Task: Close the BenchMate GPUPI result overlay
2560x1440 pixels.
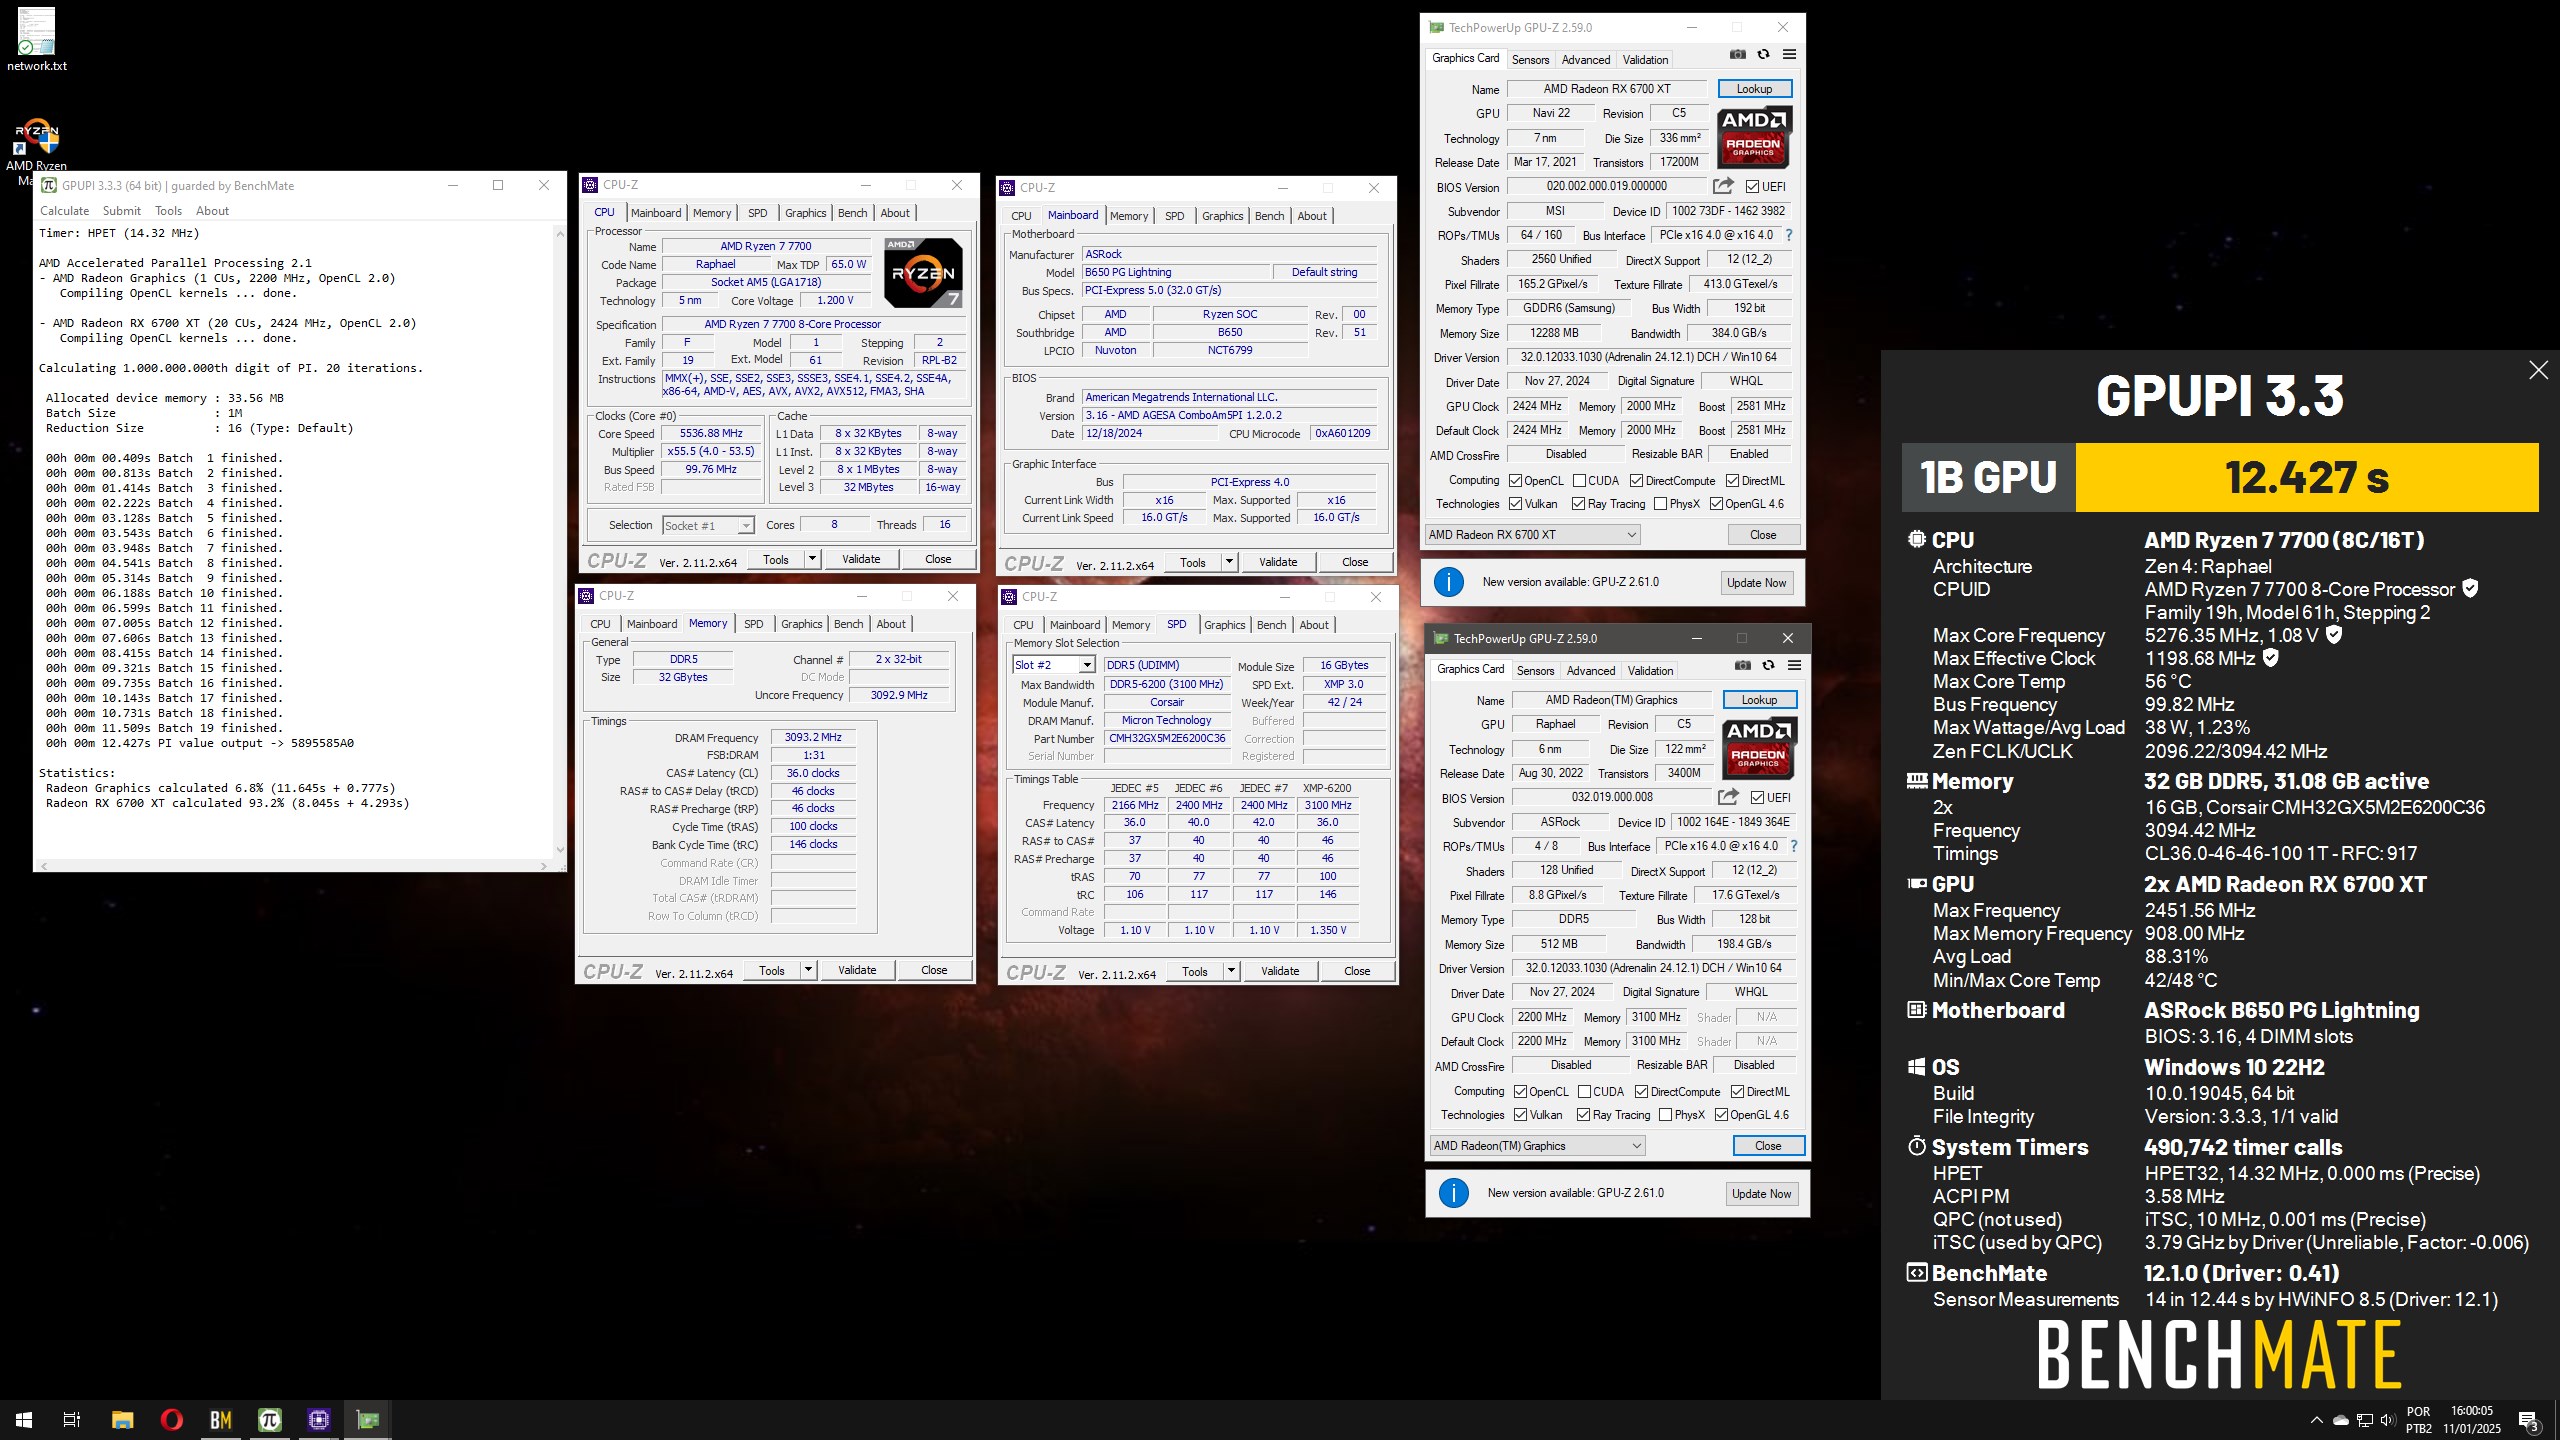Action: [2538, 370]
